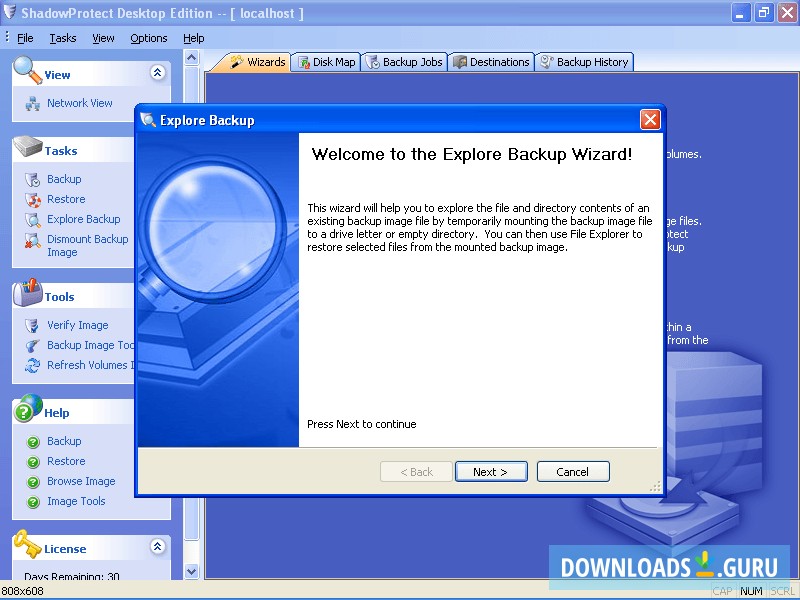Switch to the Backup History tab
Viewport: 800px width, 600px height.
click(585, 62)
